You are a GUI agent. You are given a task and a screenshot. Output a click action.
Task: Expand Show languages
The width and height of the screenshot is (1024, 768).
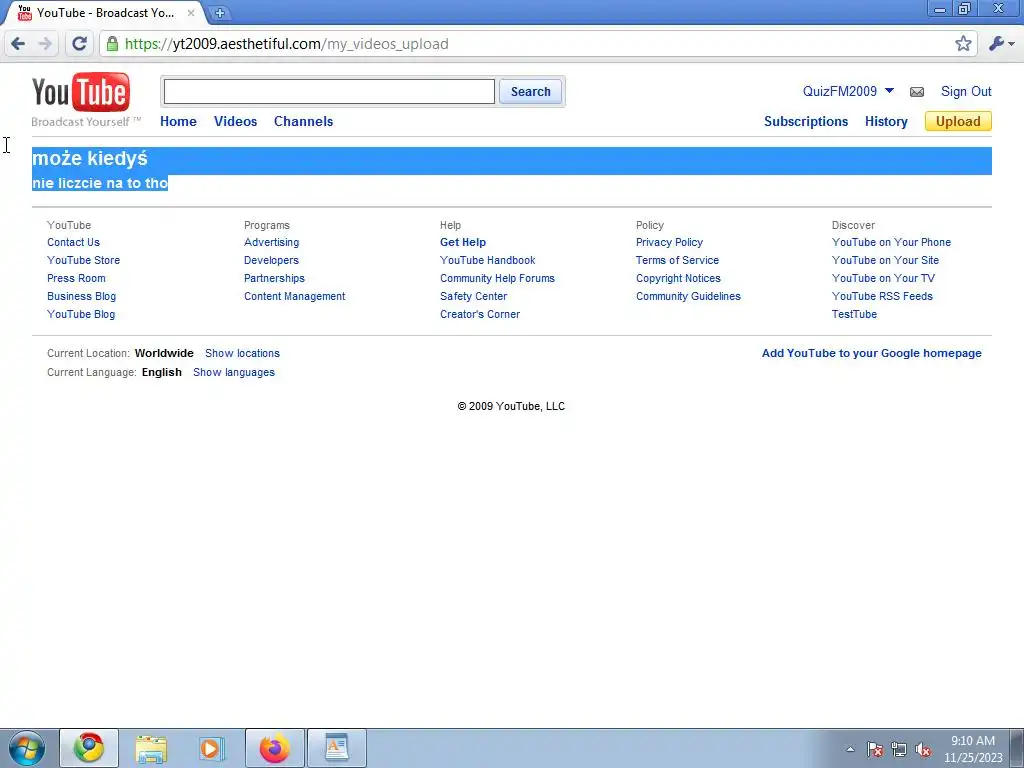coord(234,372)
